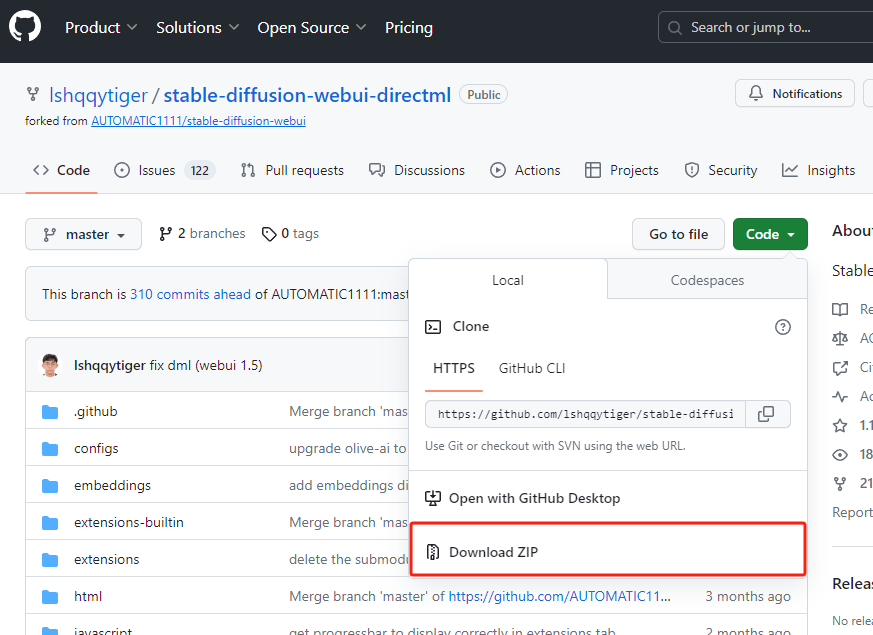Go to the Pricing page
The height and width of the screenshot is (635, 873).
(409, 27)
